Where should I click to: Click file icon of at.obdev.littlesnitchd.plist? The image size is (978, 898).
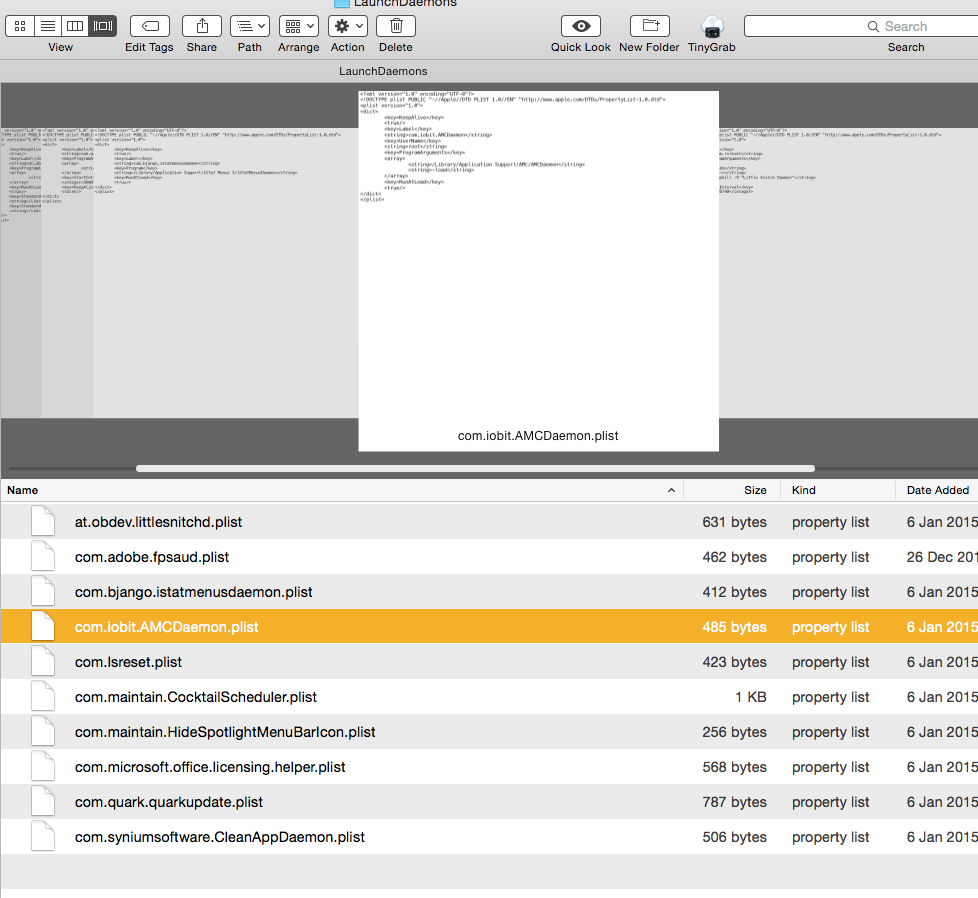point(43,521)
